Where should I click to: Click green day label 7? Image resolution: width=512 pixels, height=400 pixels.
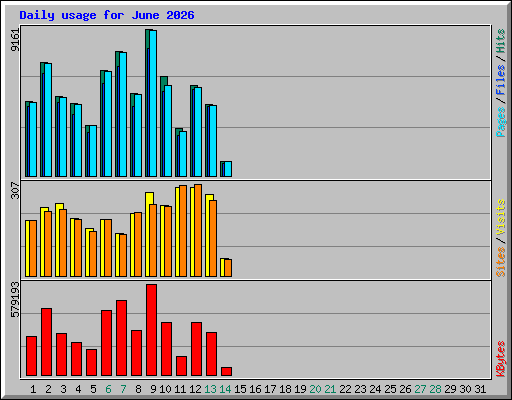123,389
